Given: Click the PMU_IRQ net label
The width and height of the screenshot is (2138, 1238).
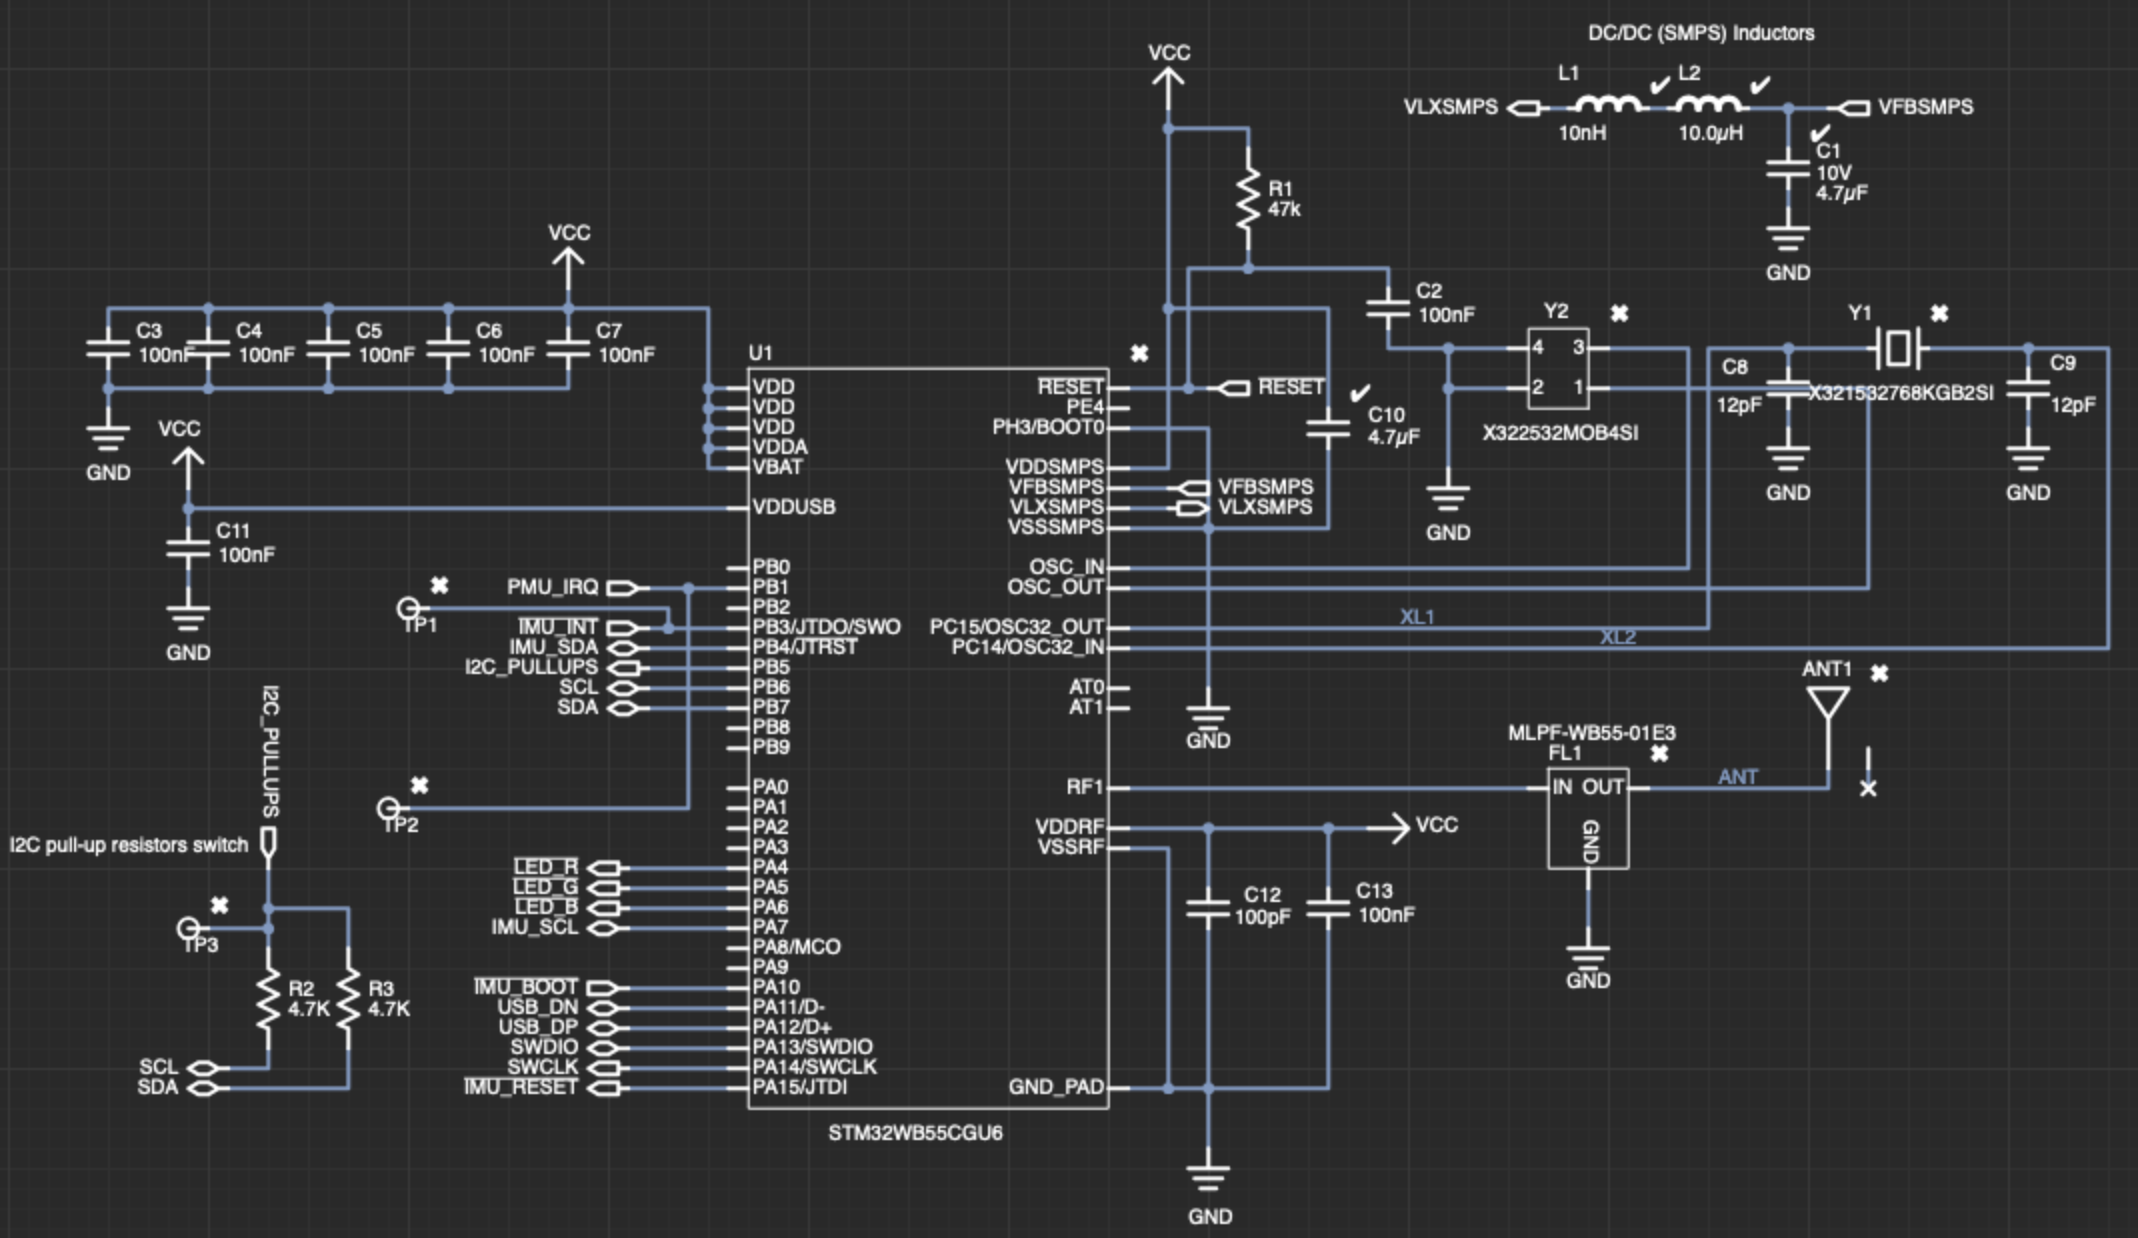Looking at the screenshot, I should [x=553, y=587].
